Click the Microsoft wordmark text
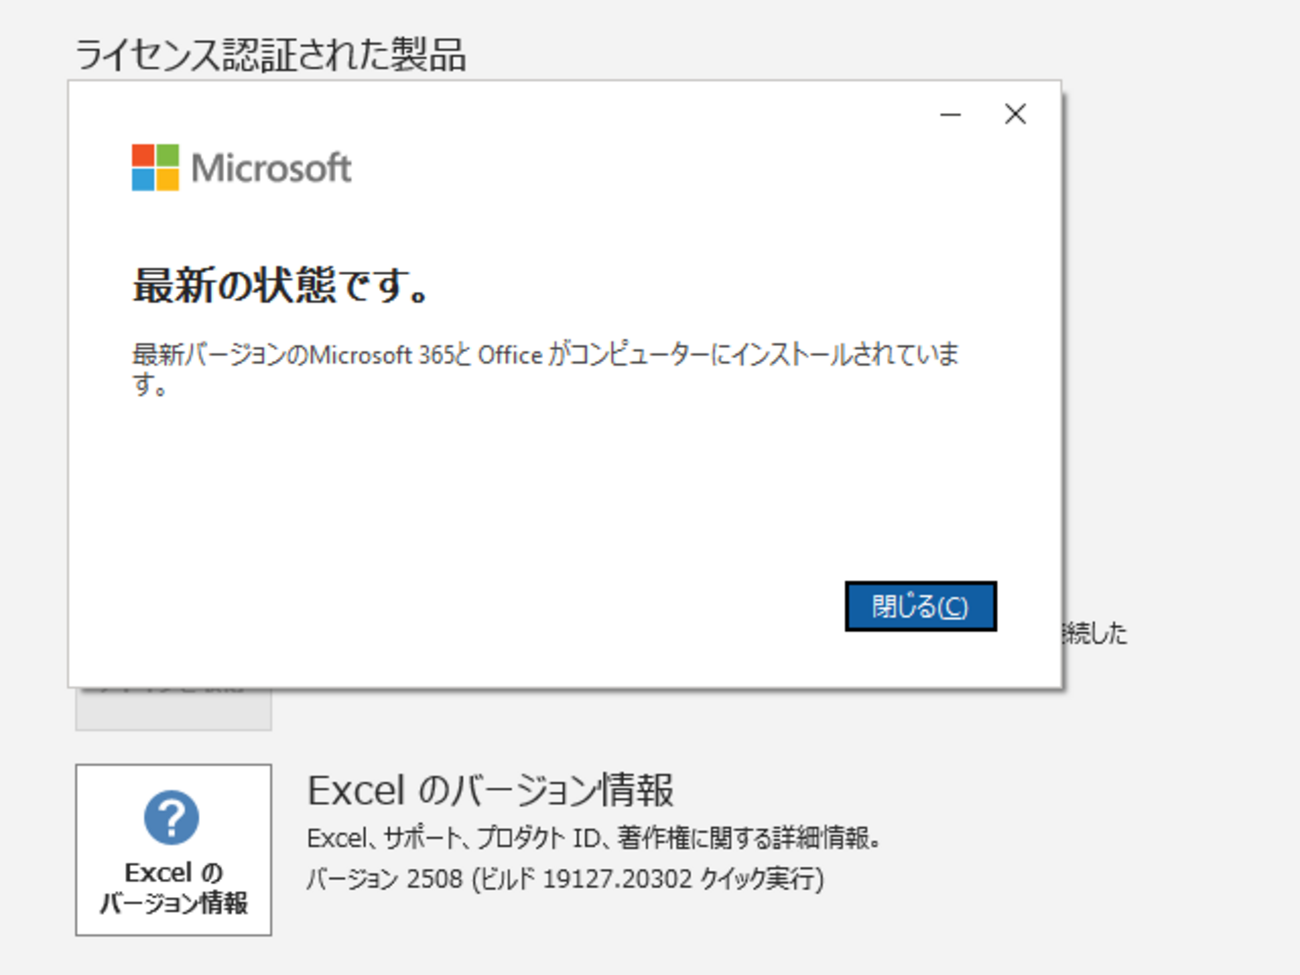 pyautogui.click(x=271, y=168)
